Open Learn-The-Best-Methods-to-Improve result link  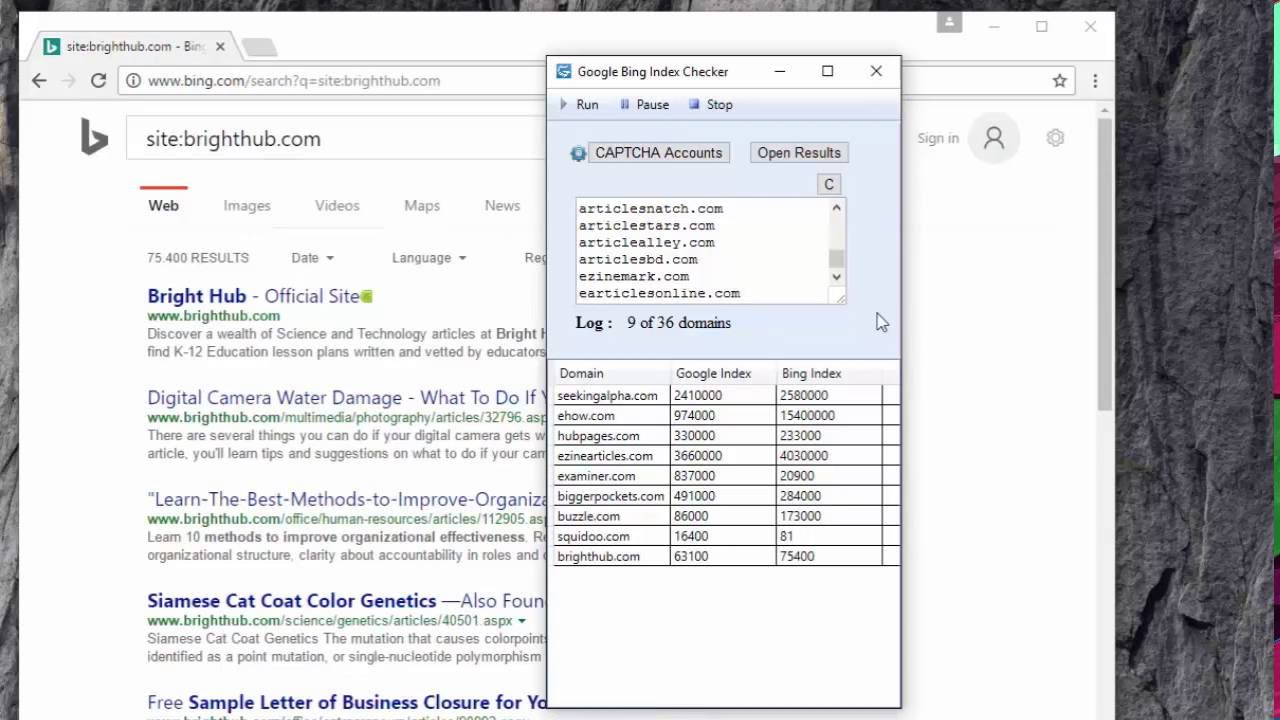click(346, 499)
